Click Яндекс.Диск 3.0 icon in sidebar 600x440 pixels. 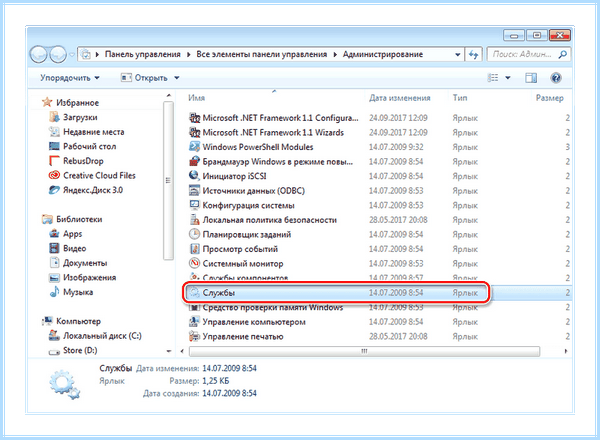point(54,190)
